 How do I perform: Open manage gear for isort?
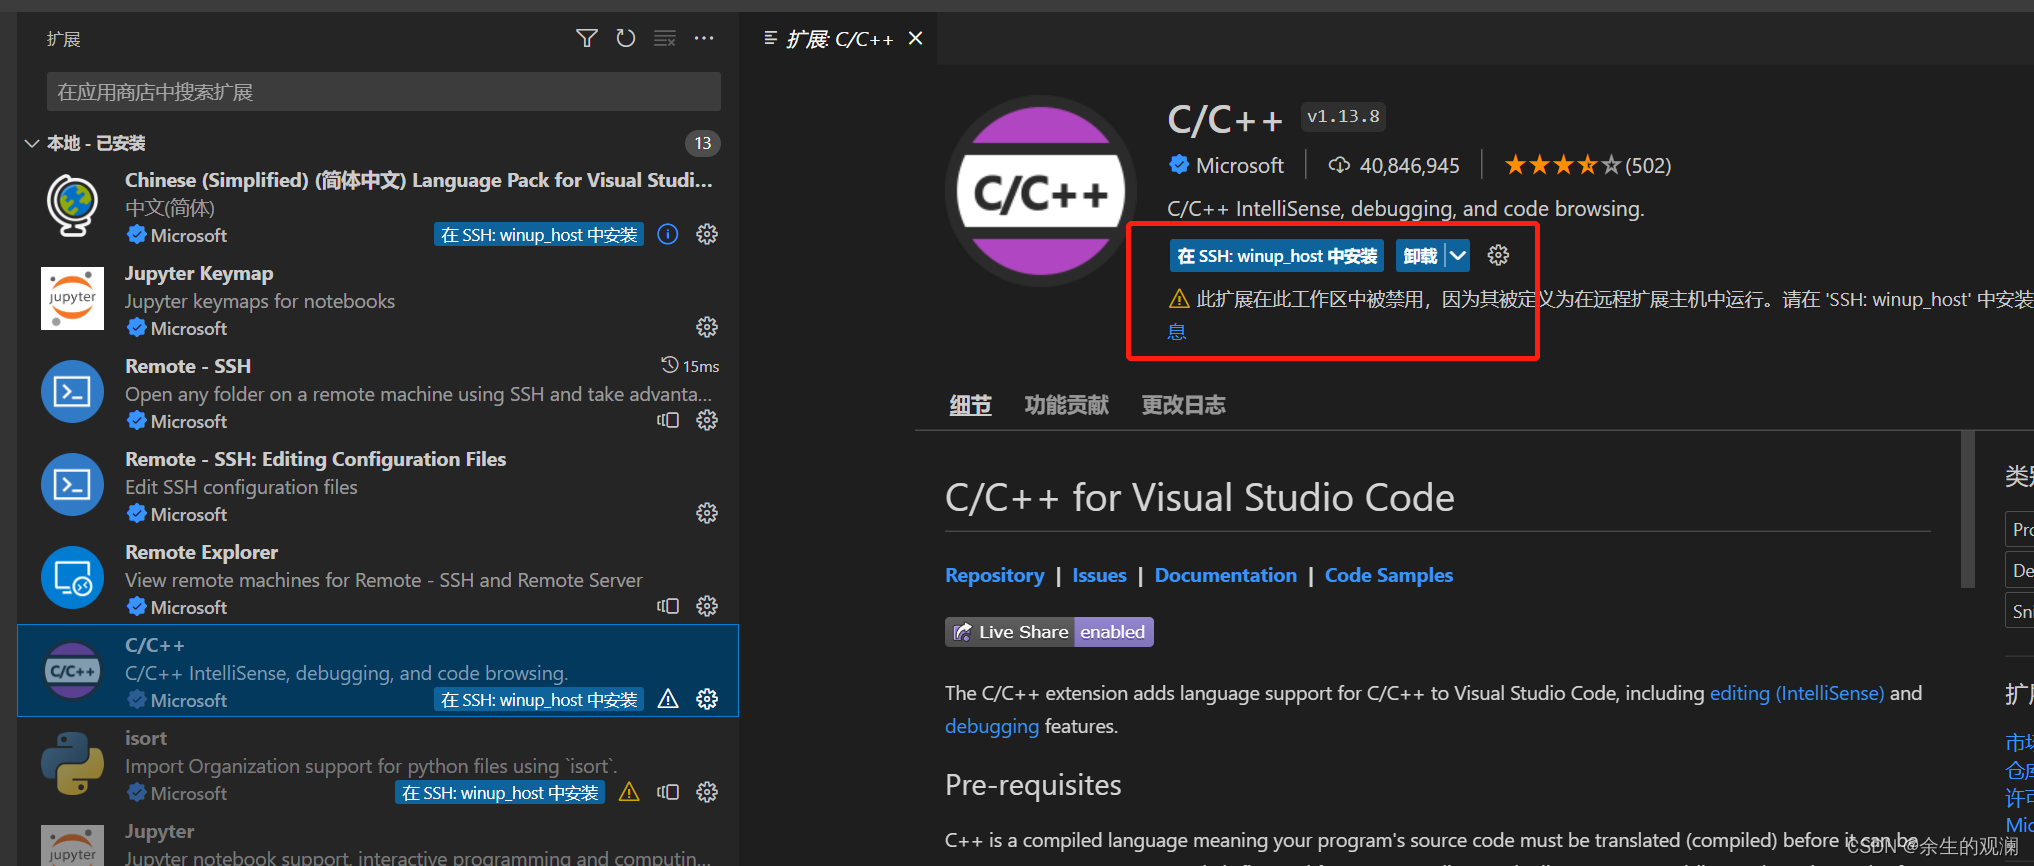tap(707, 792)
